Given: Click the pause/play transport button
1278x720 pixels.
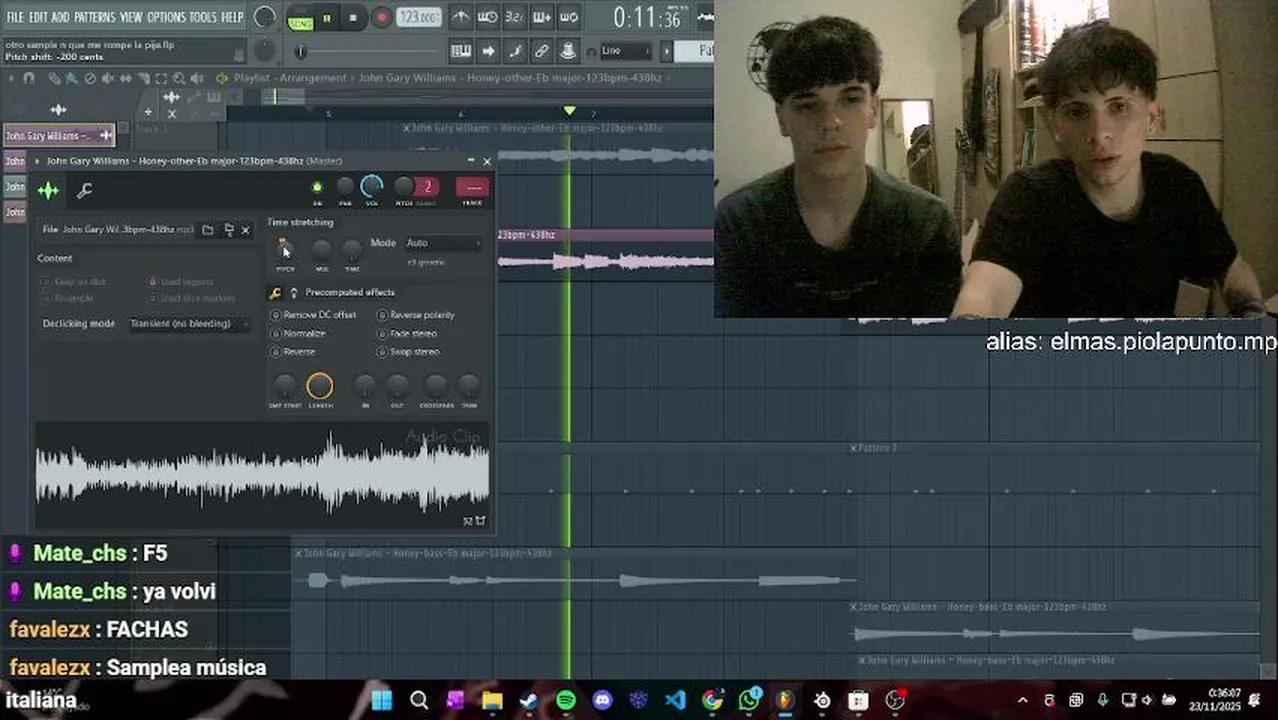Looking at the screenshot, I should click(x=326, y=18).
